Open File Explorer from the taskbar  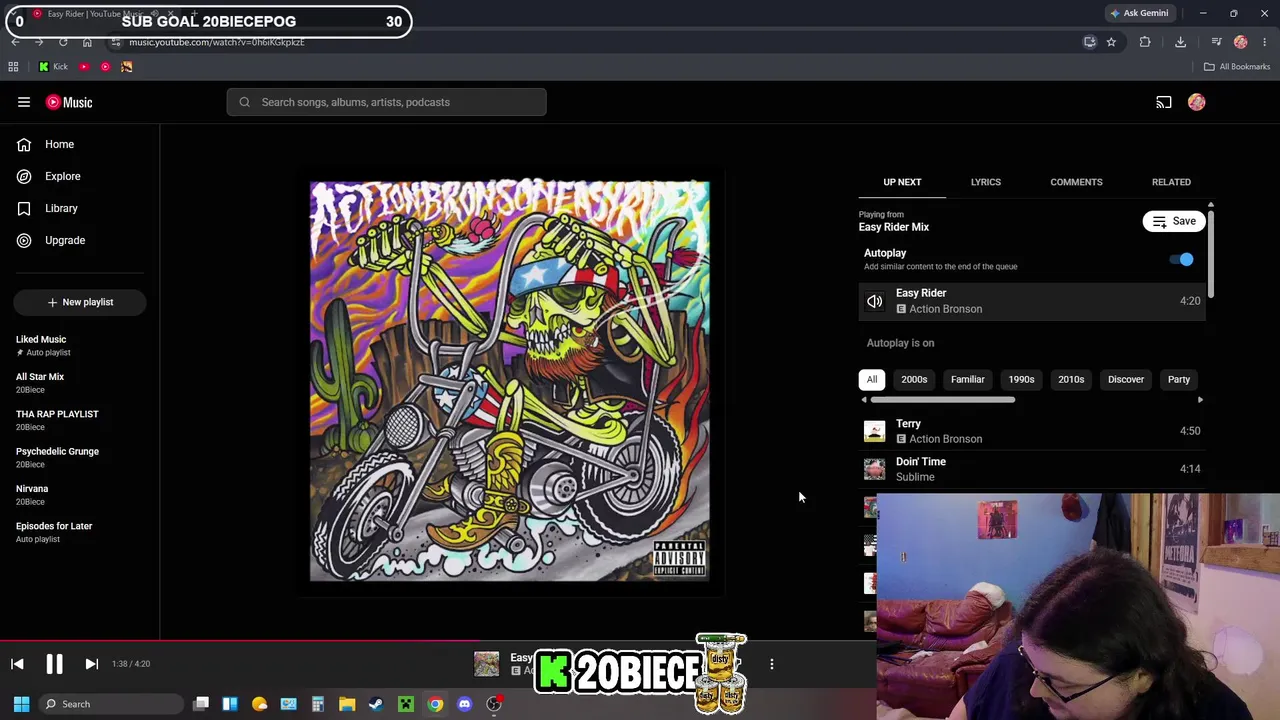click(347, 704)
